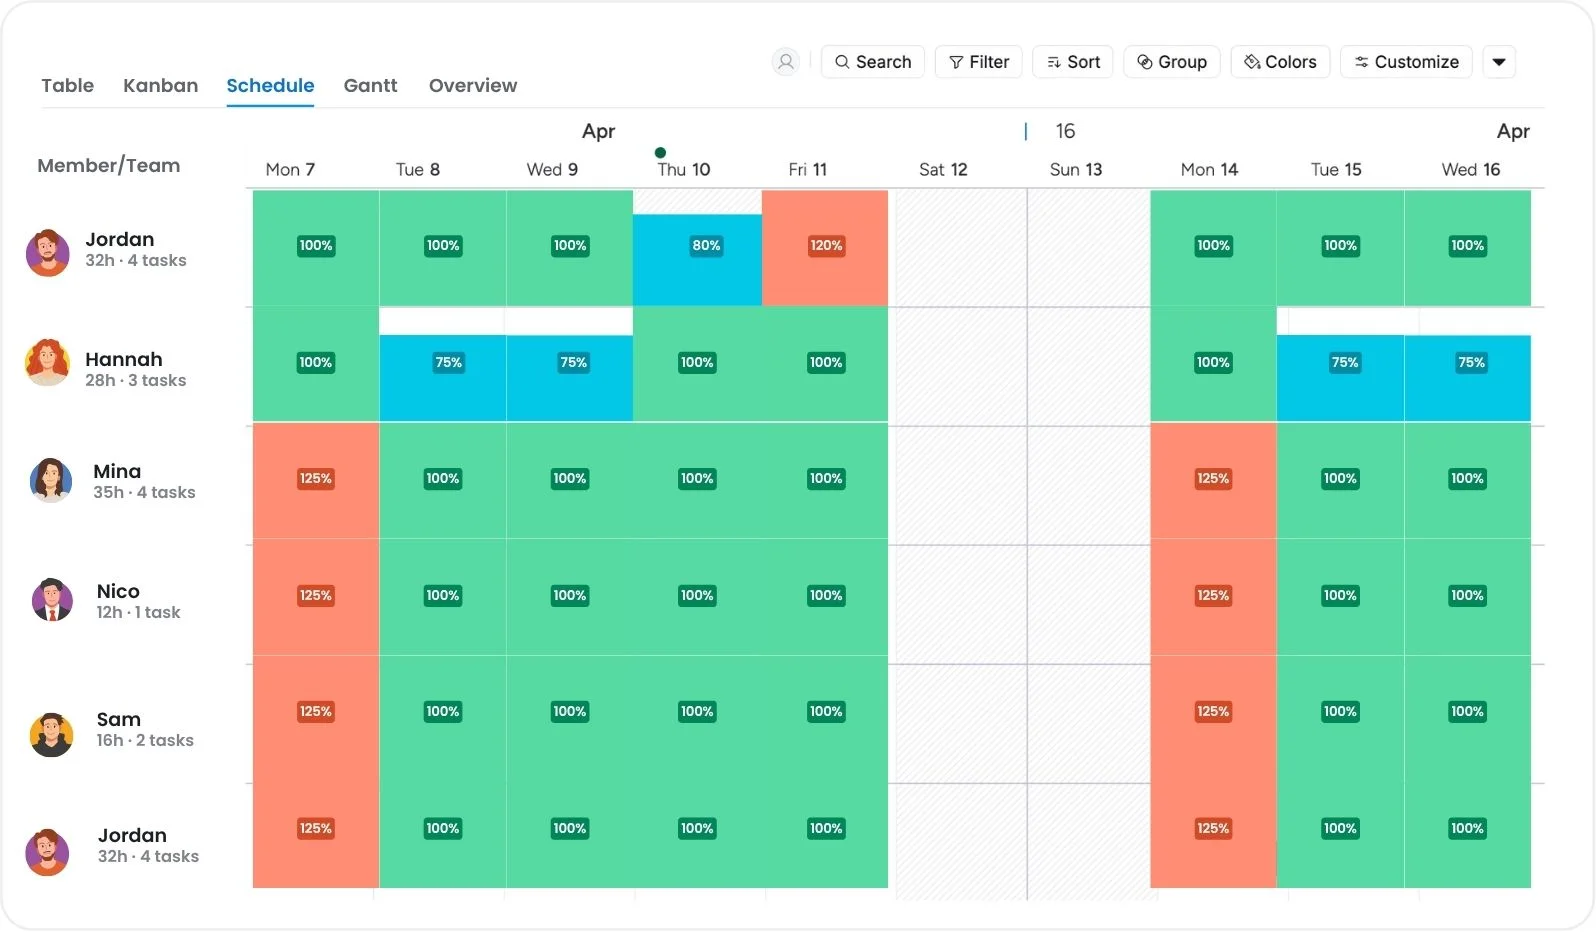The image size is (1596, 932).
Task: Click the Member/Team column header
Action: click(109, 166)
